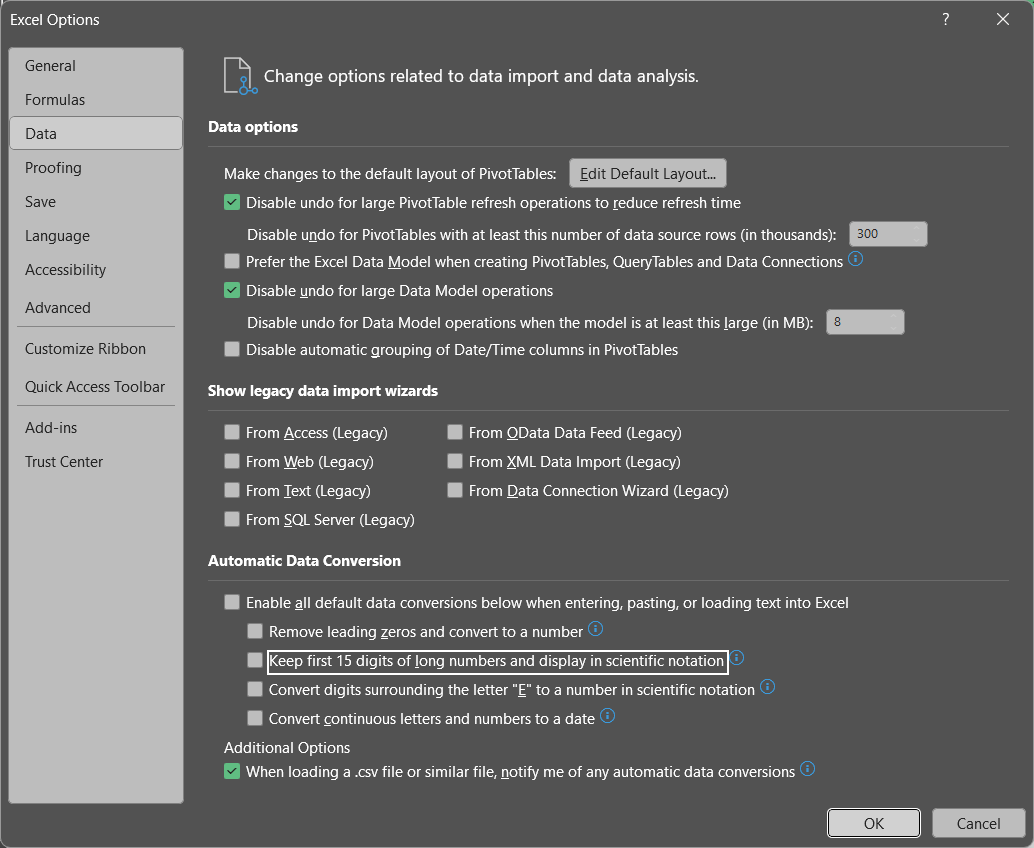
Task: Click the Edit Default Layout button
Action: click(648, 173)
